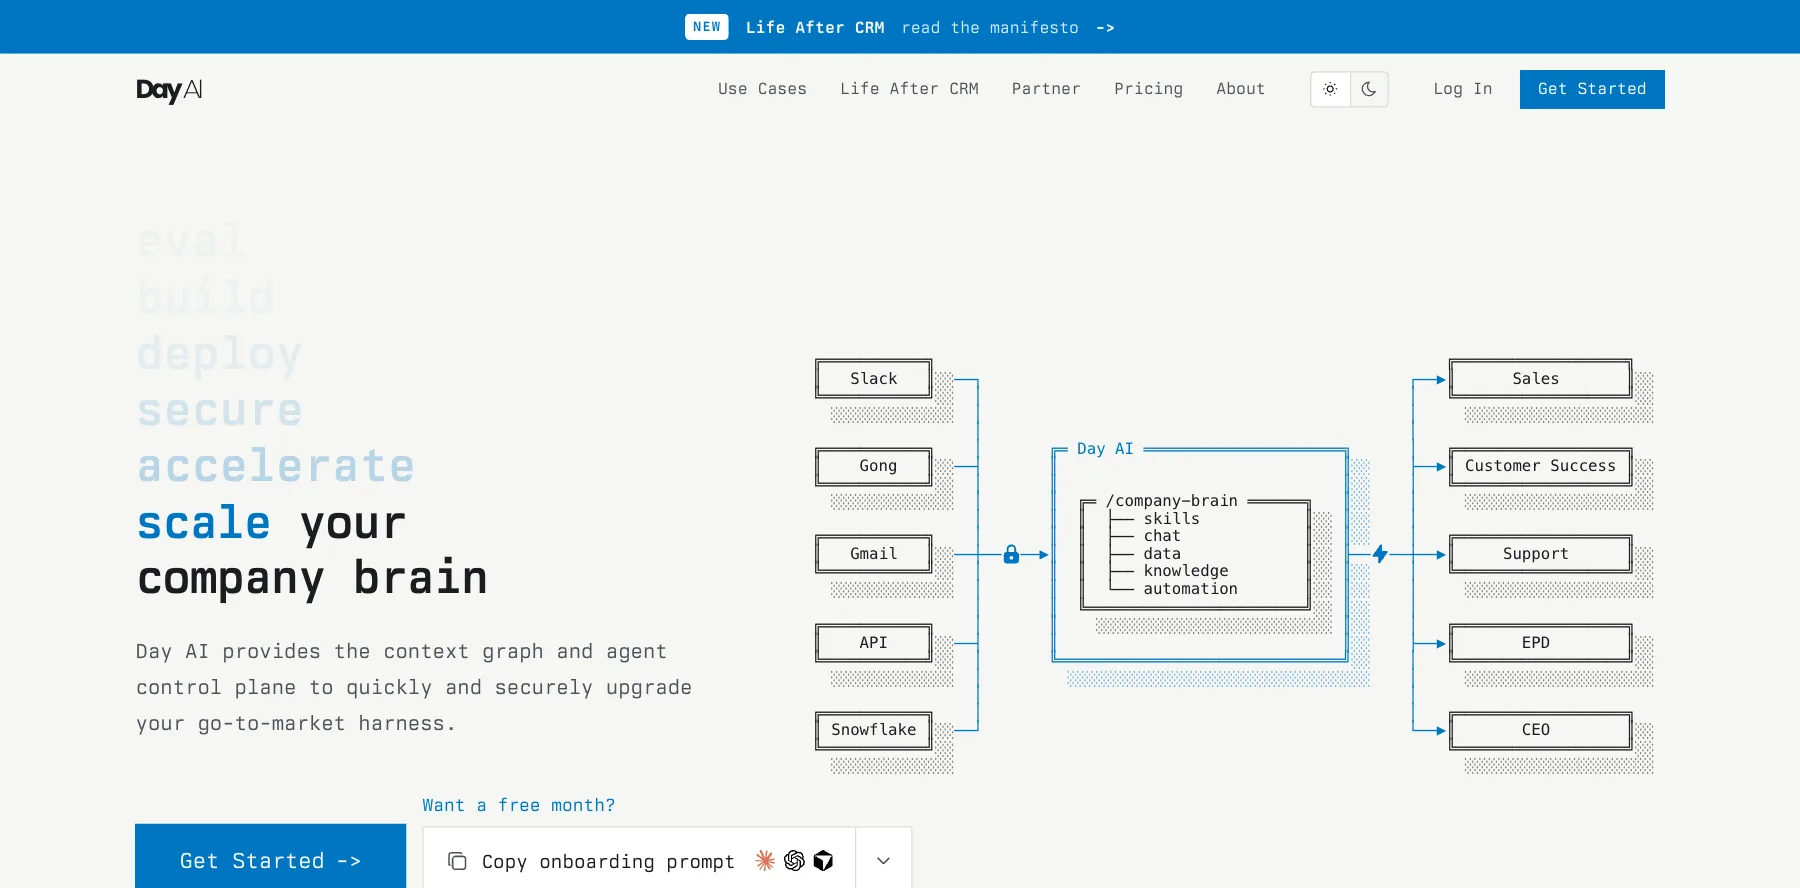Image resolution: width=1800 pixels, height=888 pixels.
Task: Click the lightning bolt icon in diagram
Action: (1380, 554)
